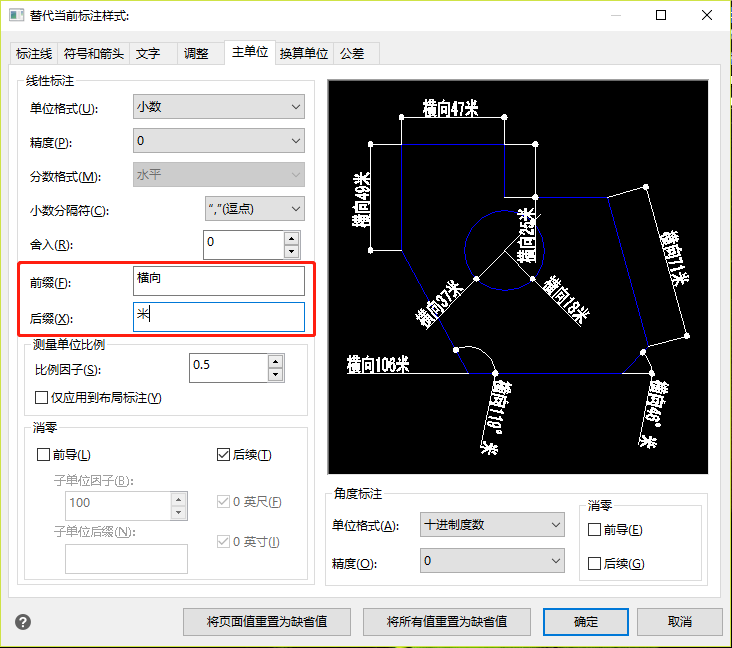Click the 比例因子(S) field showing 0.5
Image resolution: width=732 pixels, height=648 pixels.
(x=228, y=368)
